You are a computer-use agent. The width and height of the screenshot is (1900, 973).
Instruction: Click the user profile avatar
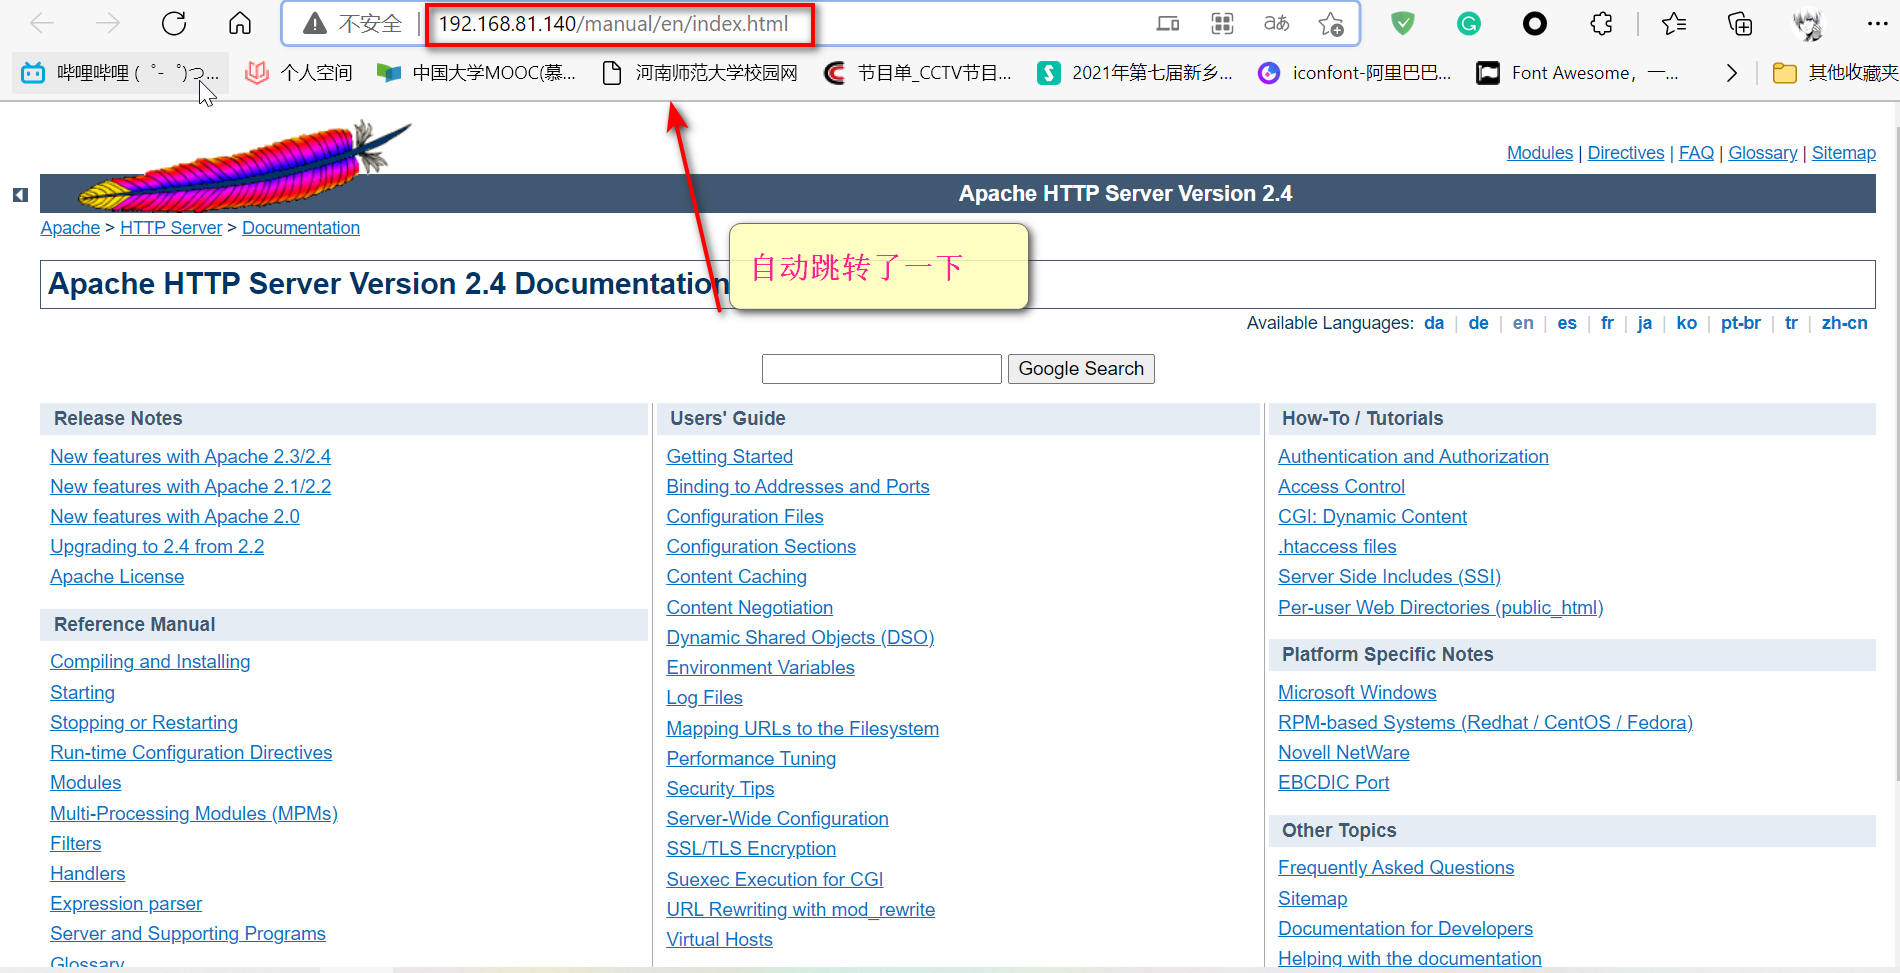(x=1808, y=24)
